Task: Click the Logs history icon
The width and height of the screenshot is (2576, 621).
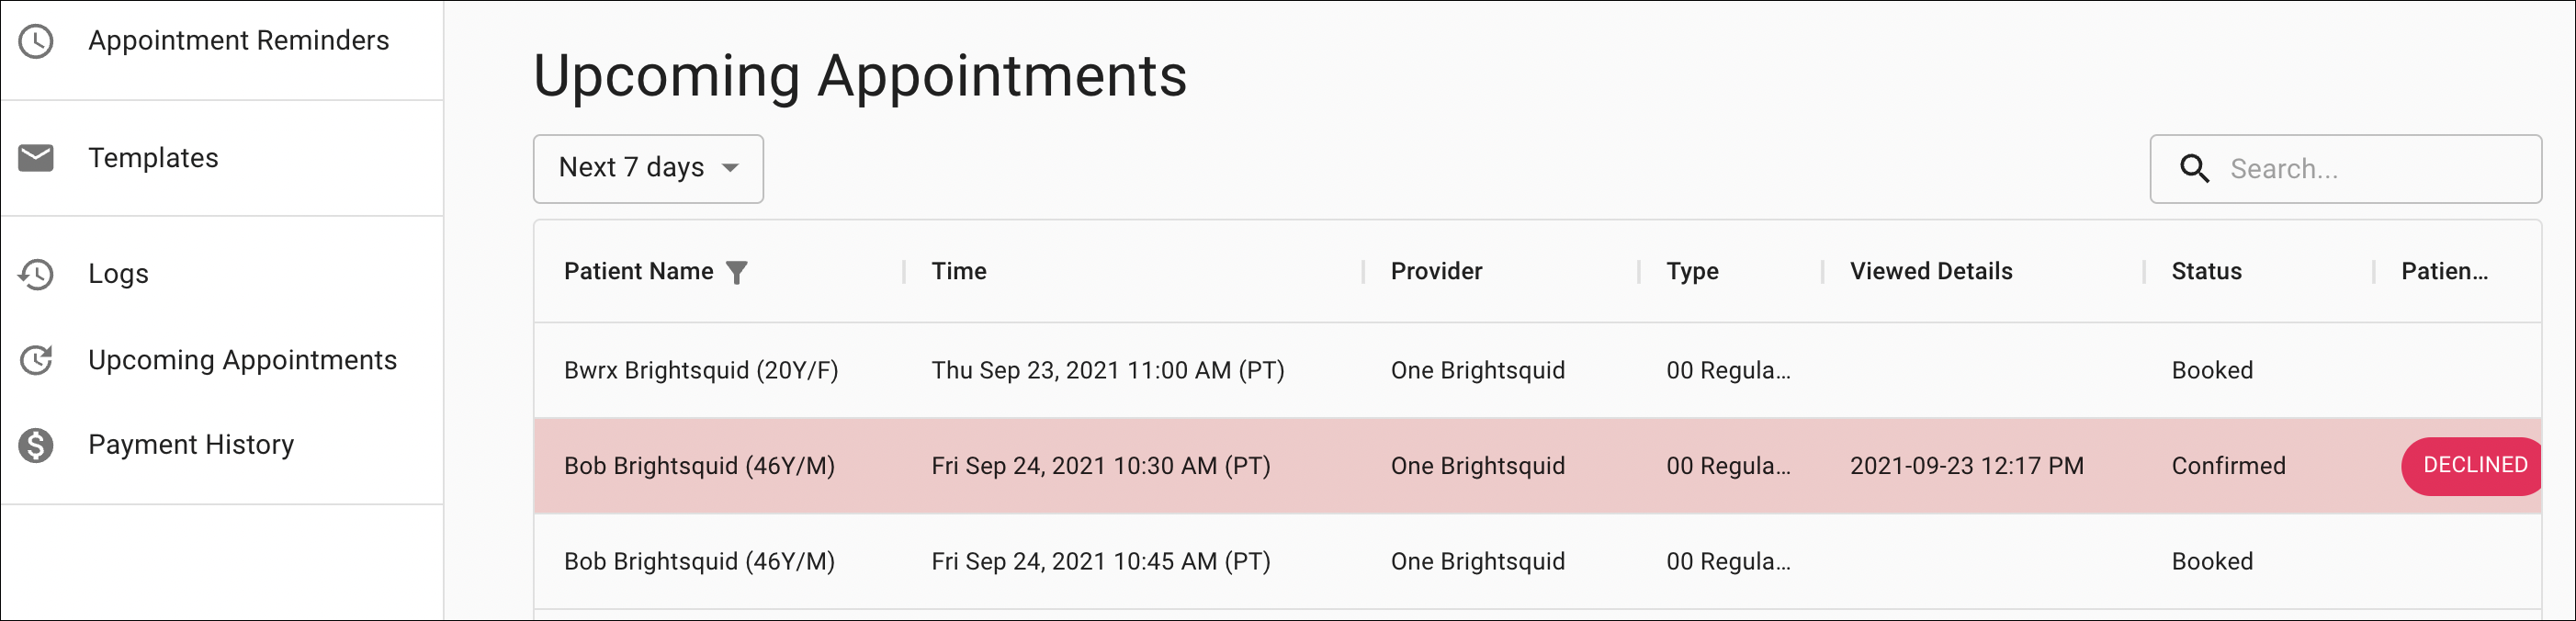Action: coord(36,274)
